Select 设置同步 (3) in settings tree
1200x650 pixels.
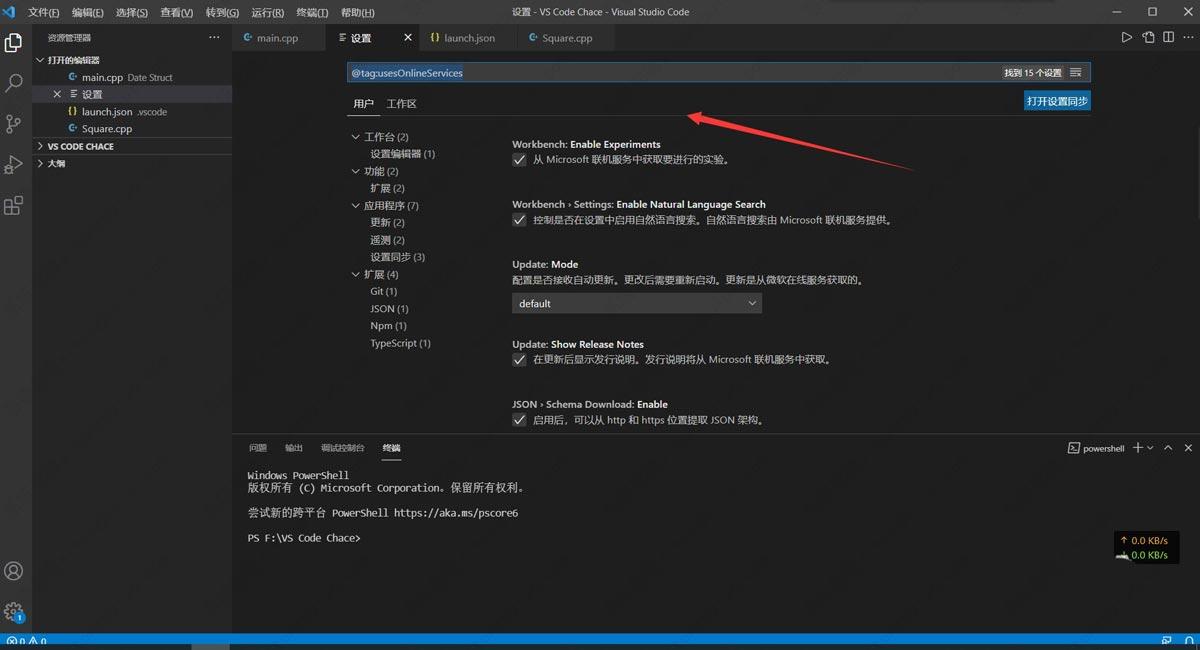(397, 257)
